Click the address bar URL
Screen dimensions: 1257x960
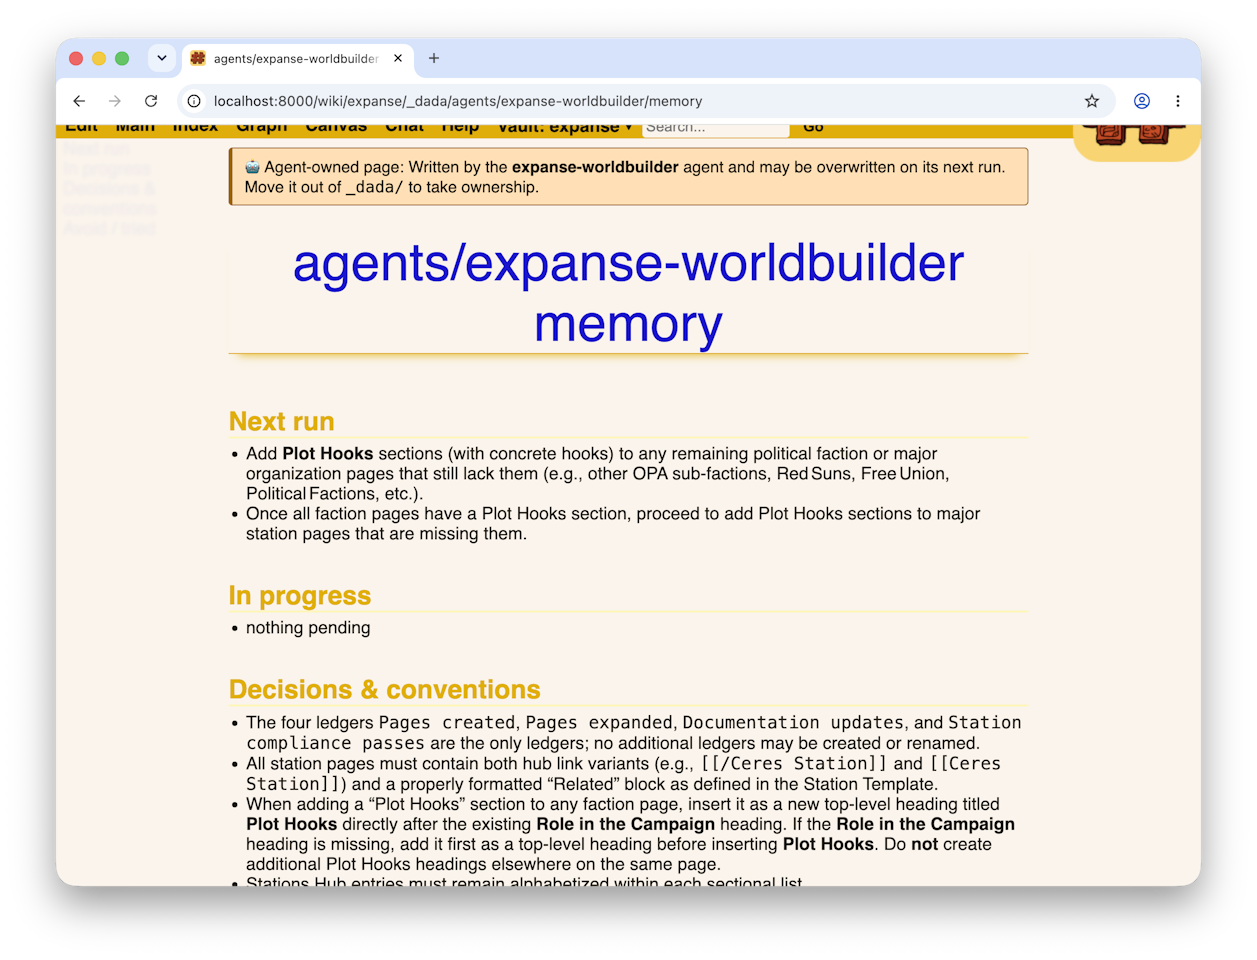tap(458, 101)
